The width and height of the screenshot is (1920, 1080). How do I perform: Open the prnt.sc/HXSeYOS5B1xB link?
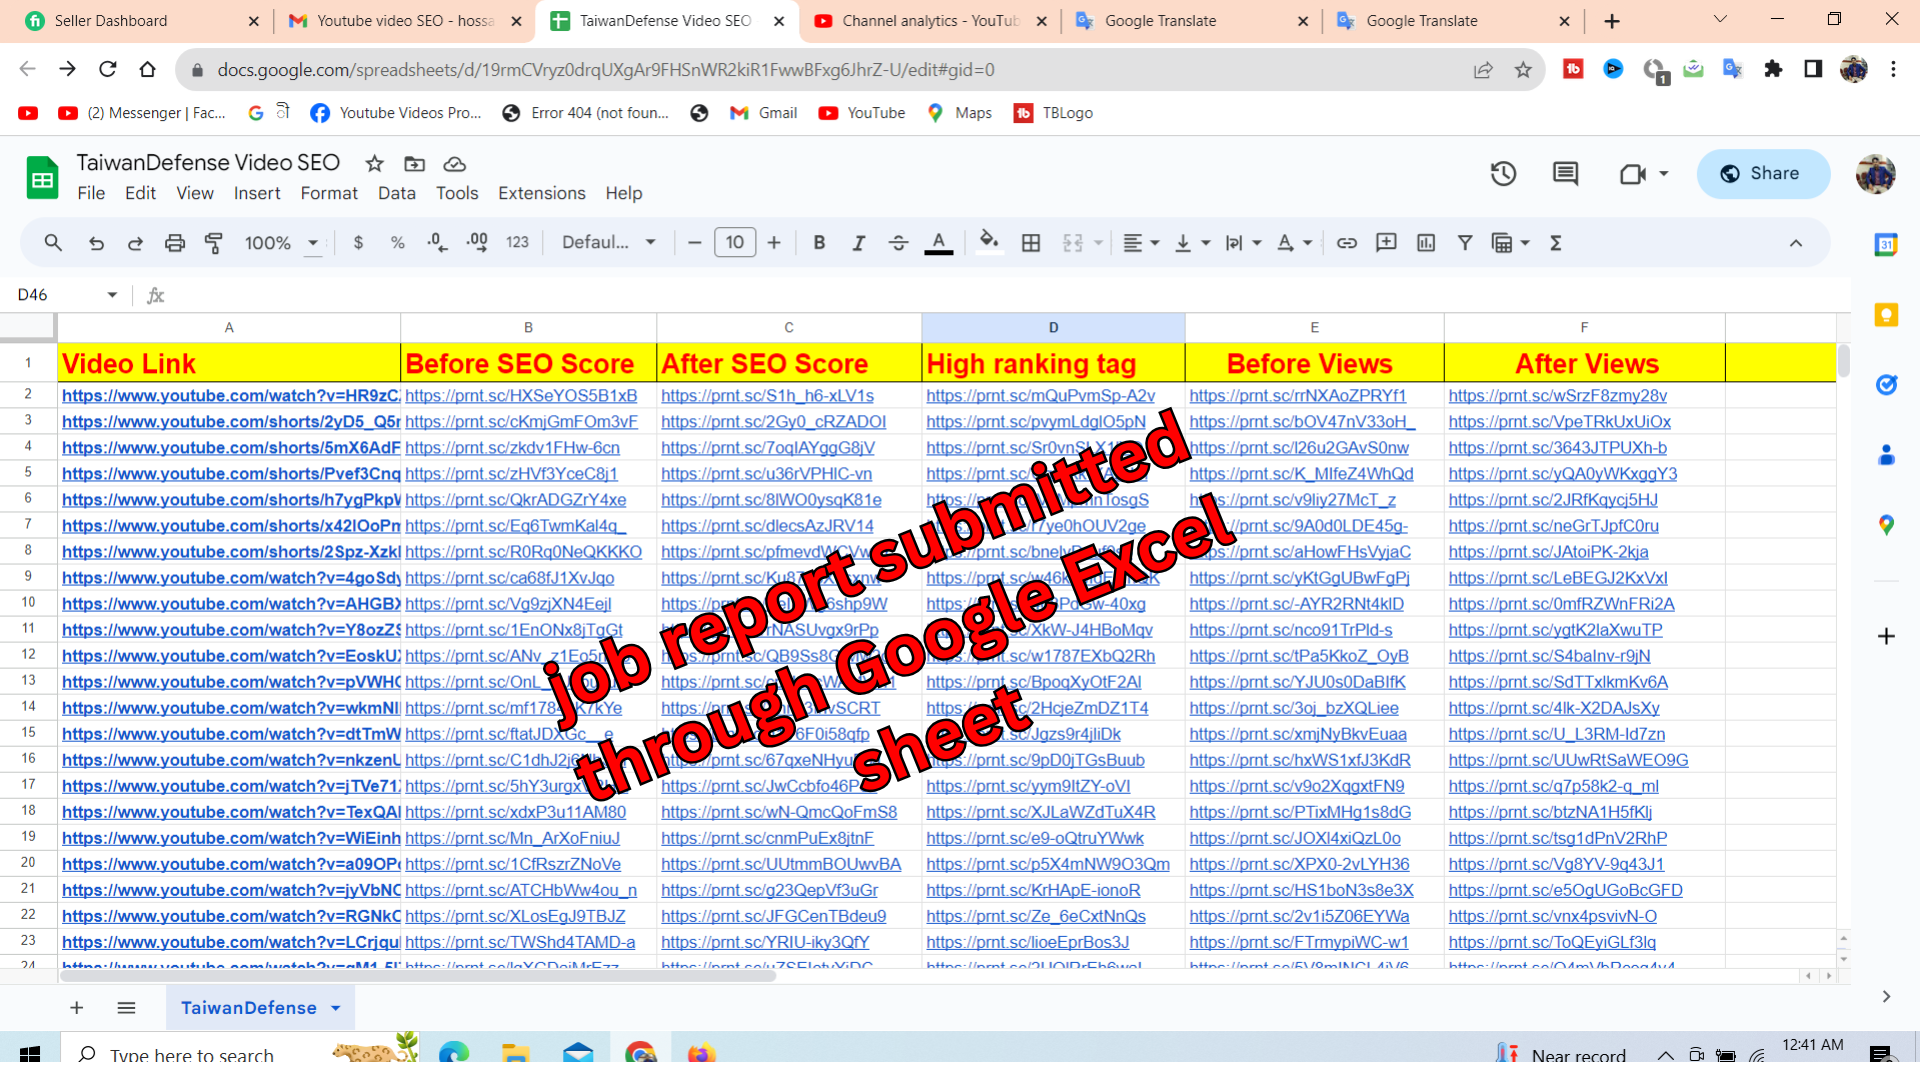click(521, 396)
